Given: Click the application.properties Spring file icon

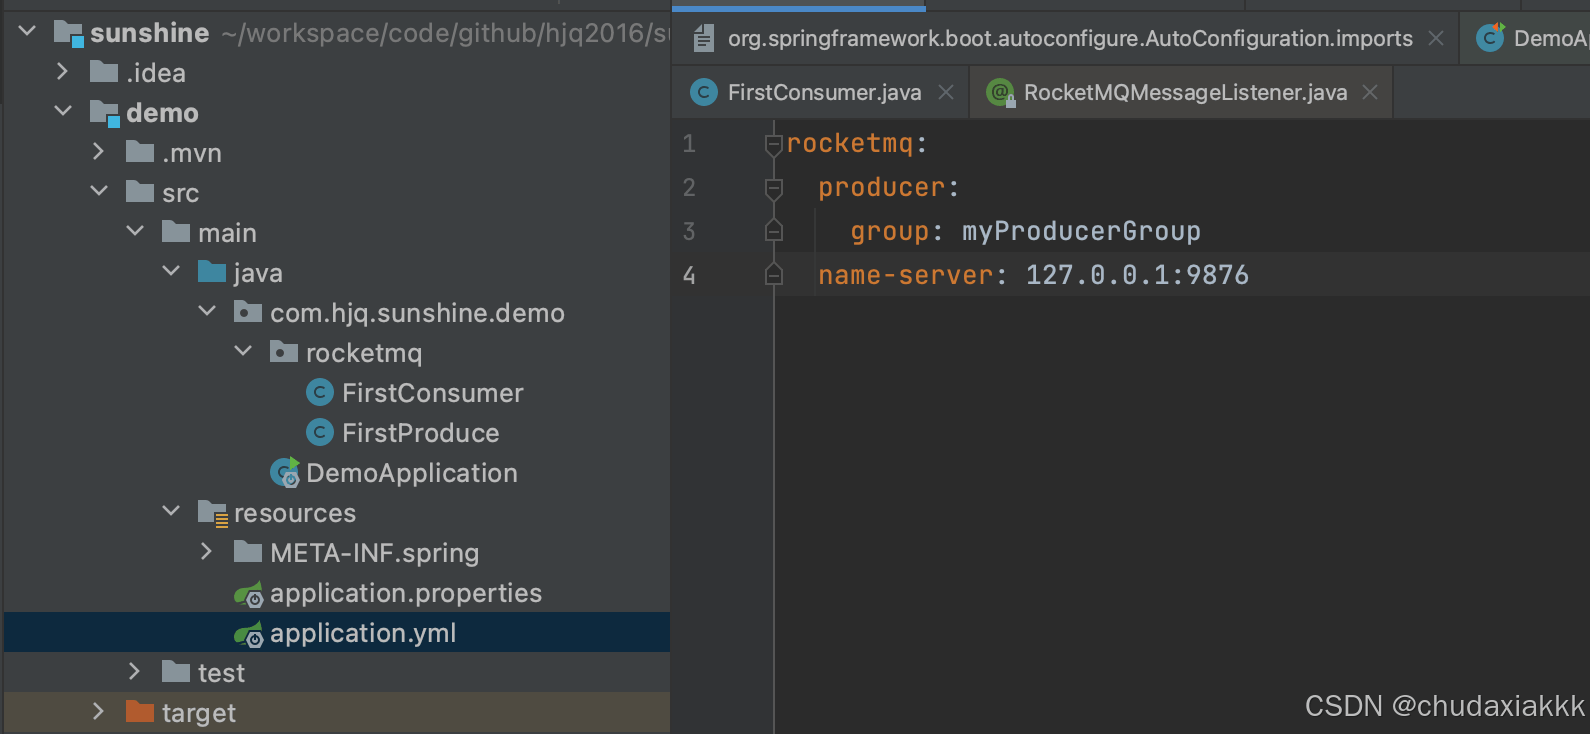Looking at the screenshot, I should pyautogui.click(x=249, y=594).
